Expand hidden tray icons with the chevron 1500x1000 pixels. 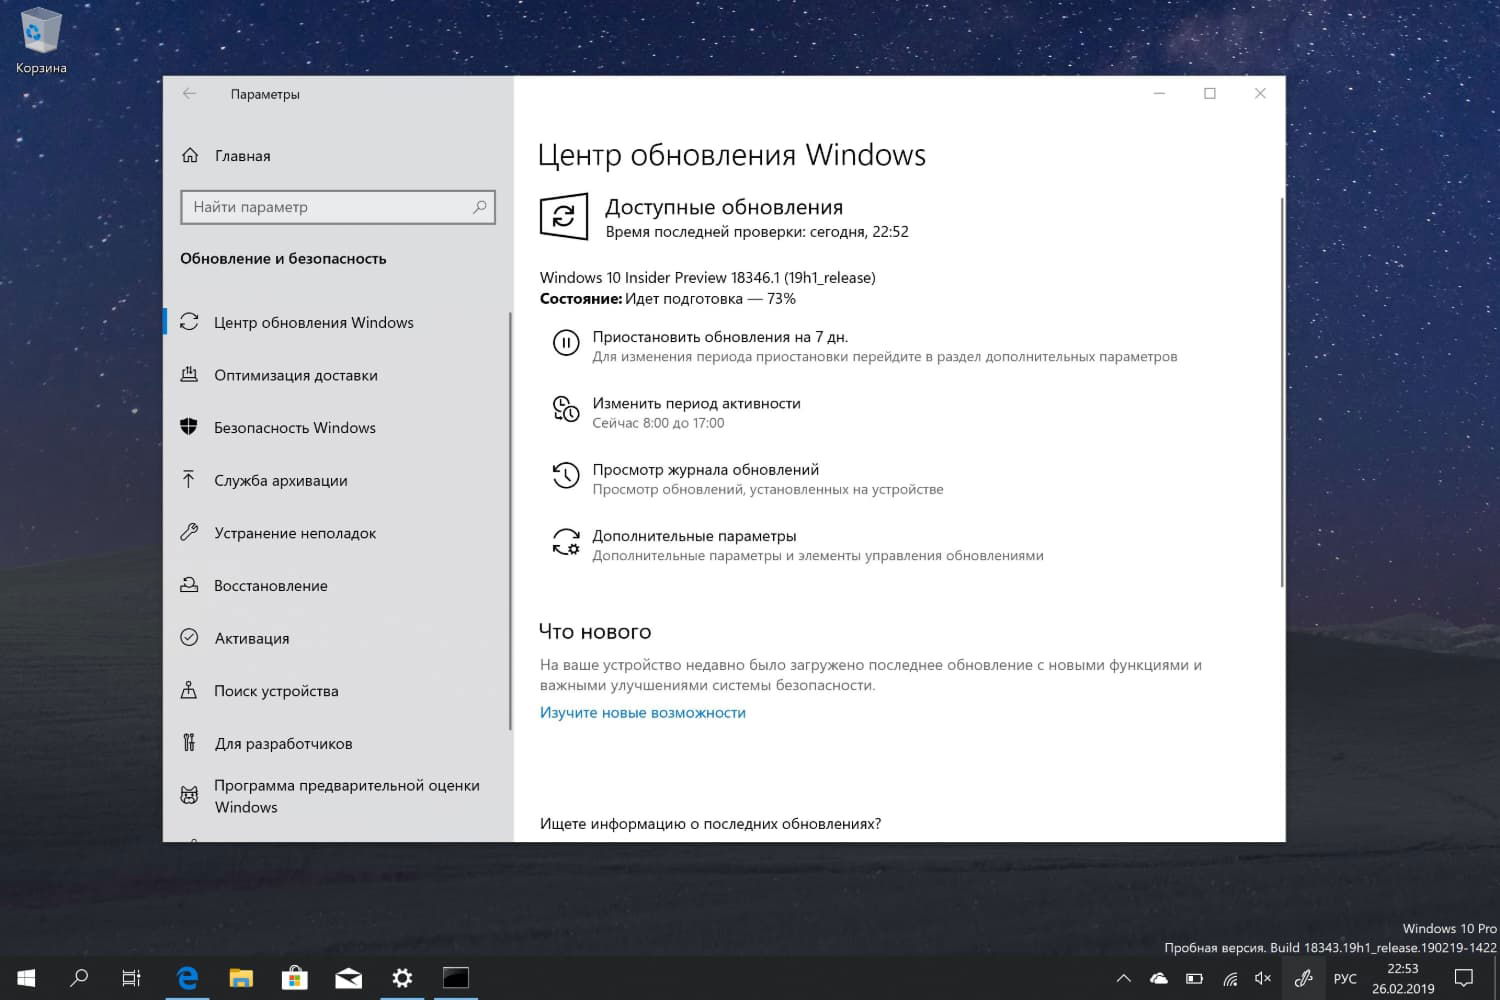1123,978
